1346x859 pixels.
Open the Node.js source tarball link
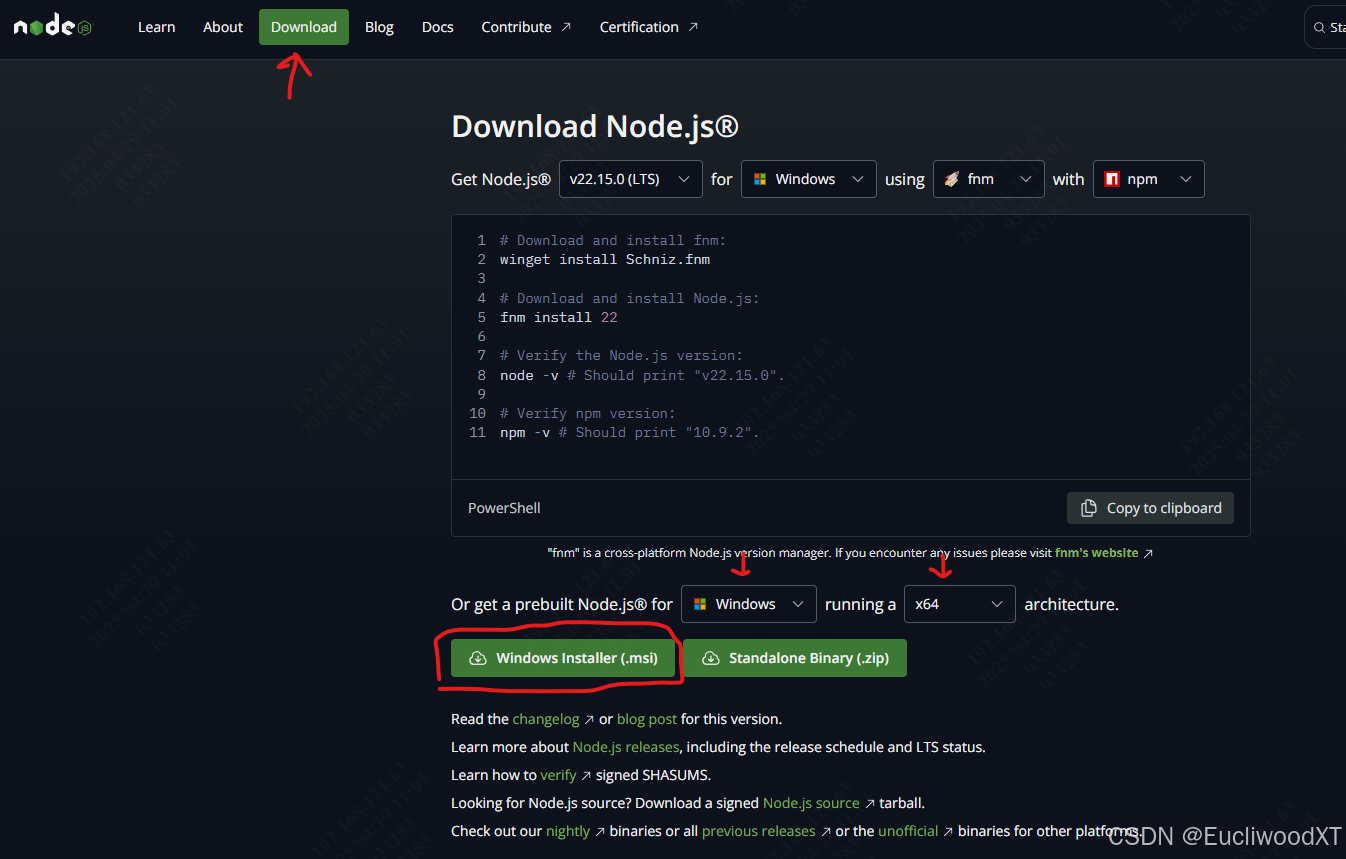tap(811, 803)
